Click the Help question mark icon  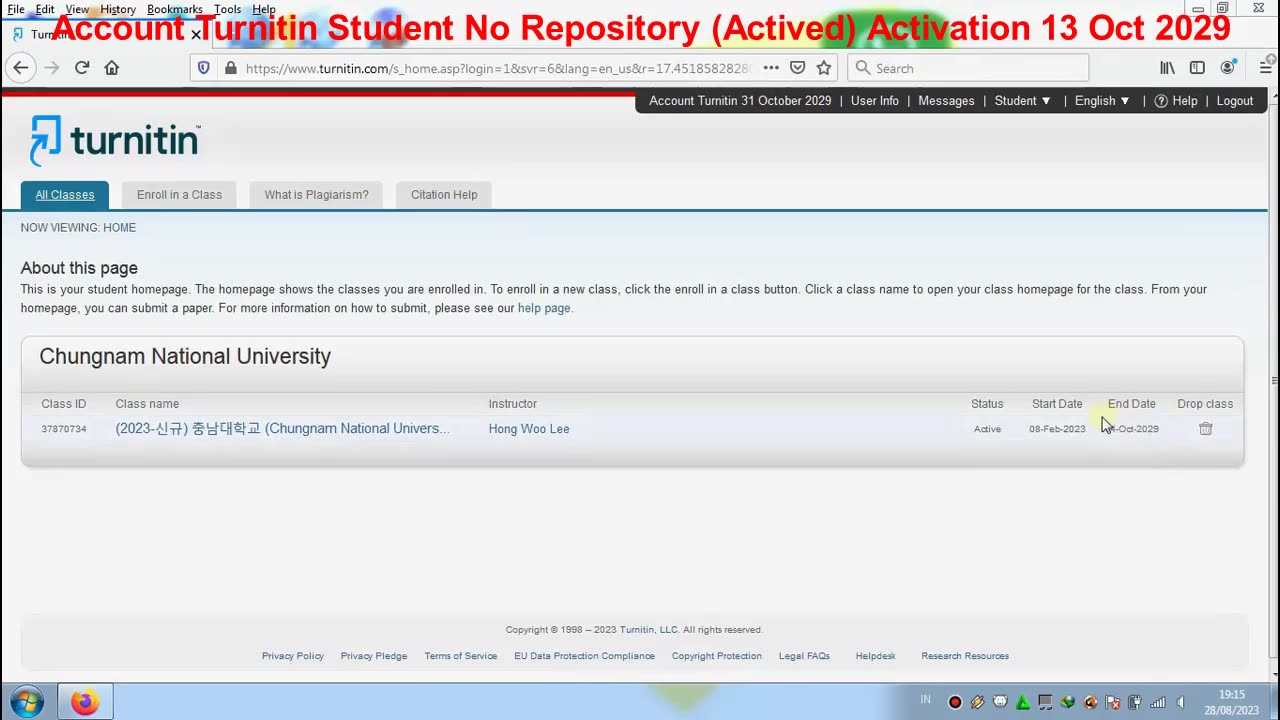point(1161,101)
